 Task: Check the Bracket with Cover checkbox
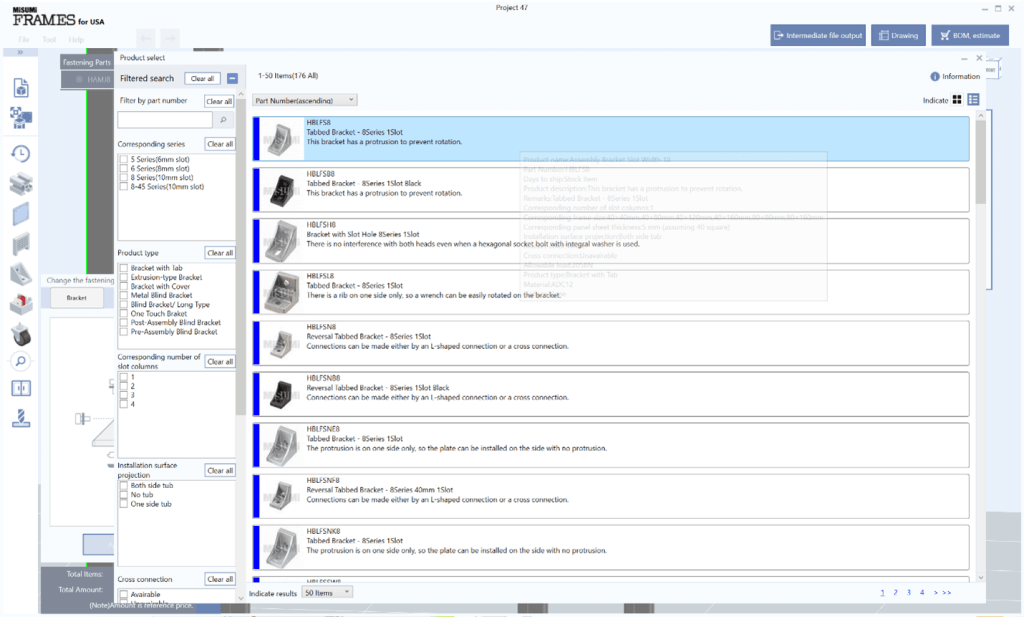click(x=123, y=286)
